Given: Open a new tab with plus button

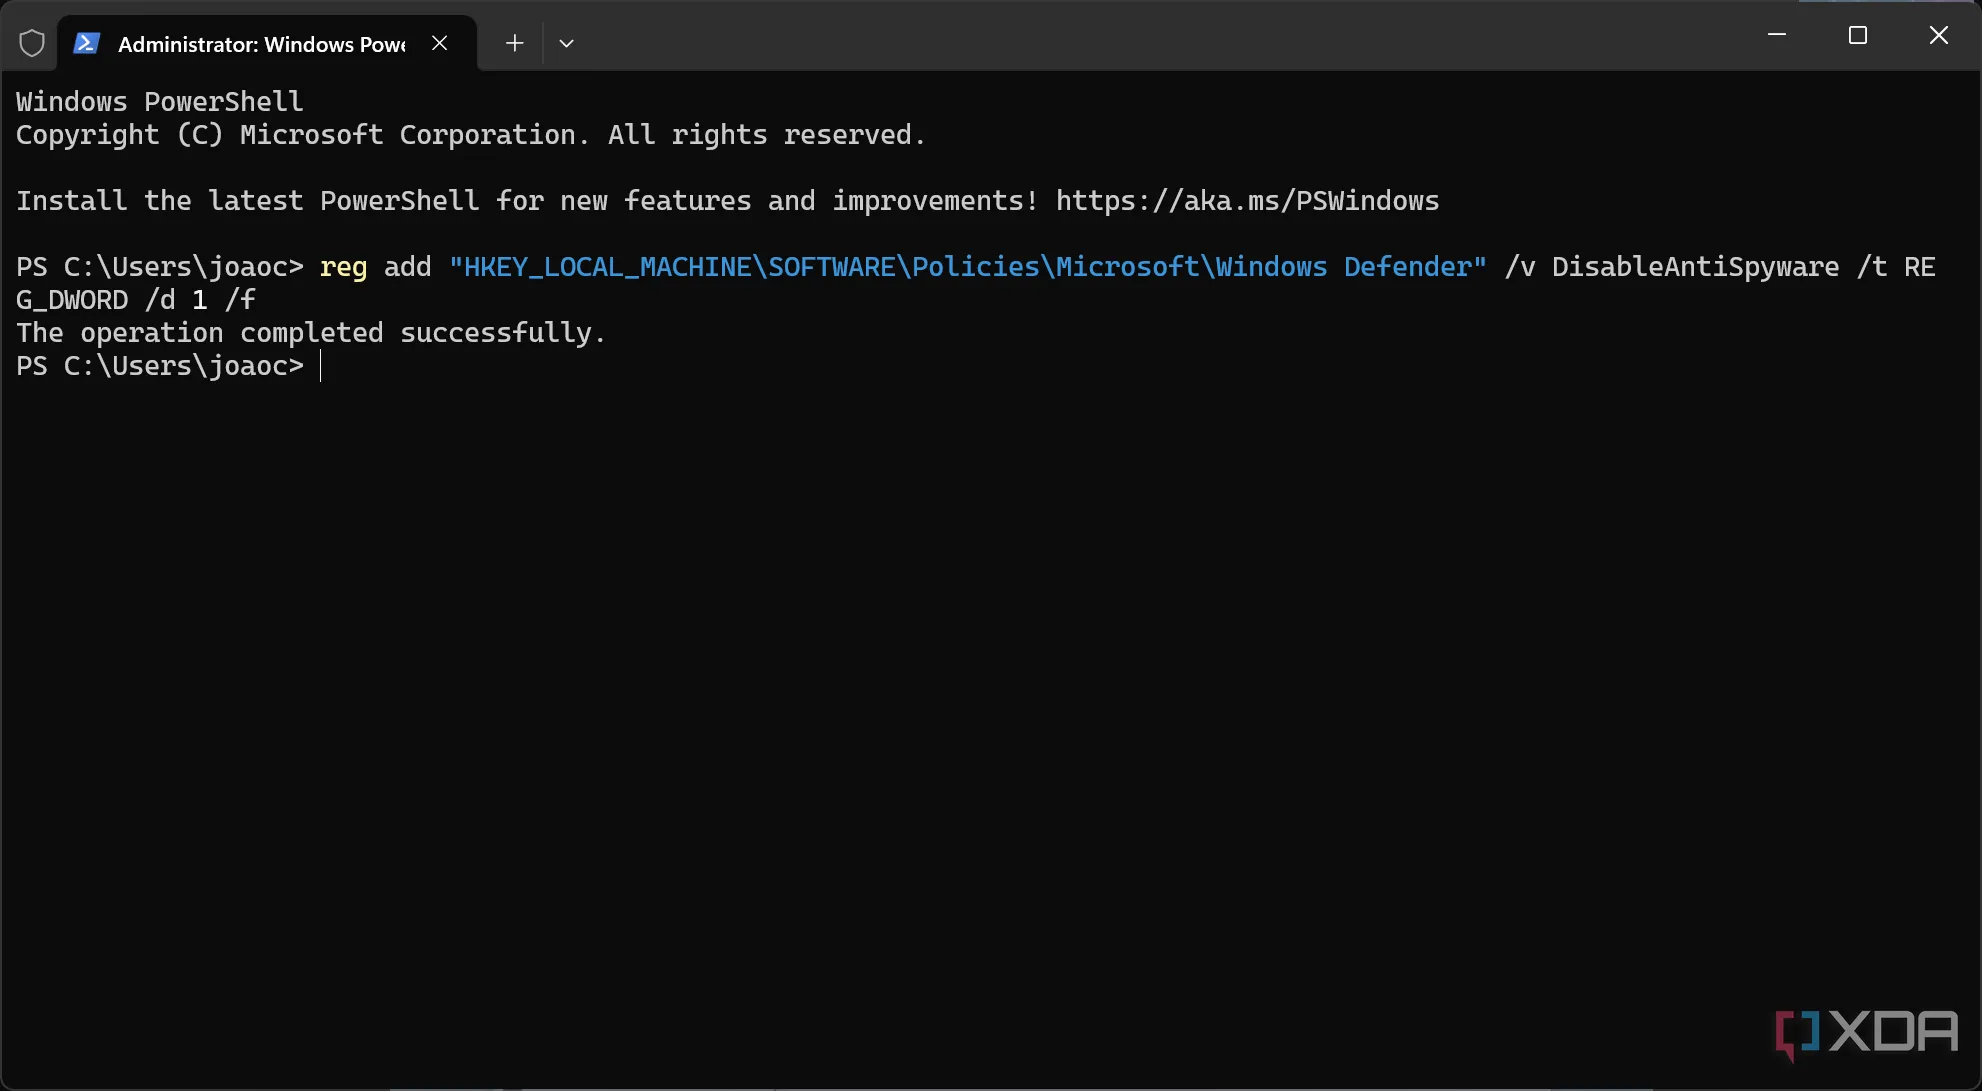Looking at the screenshot, I should (514, 43).
